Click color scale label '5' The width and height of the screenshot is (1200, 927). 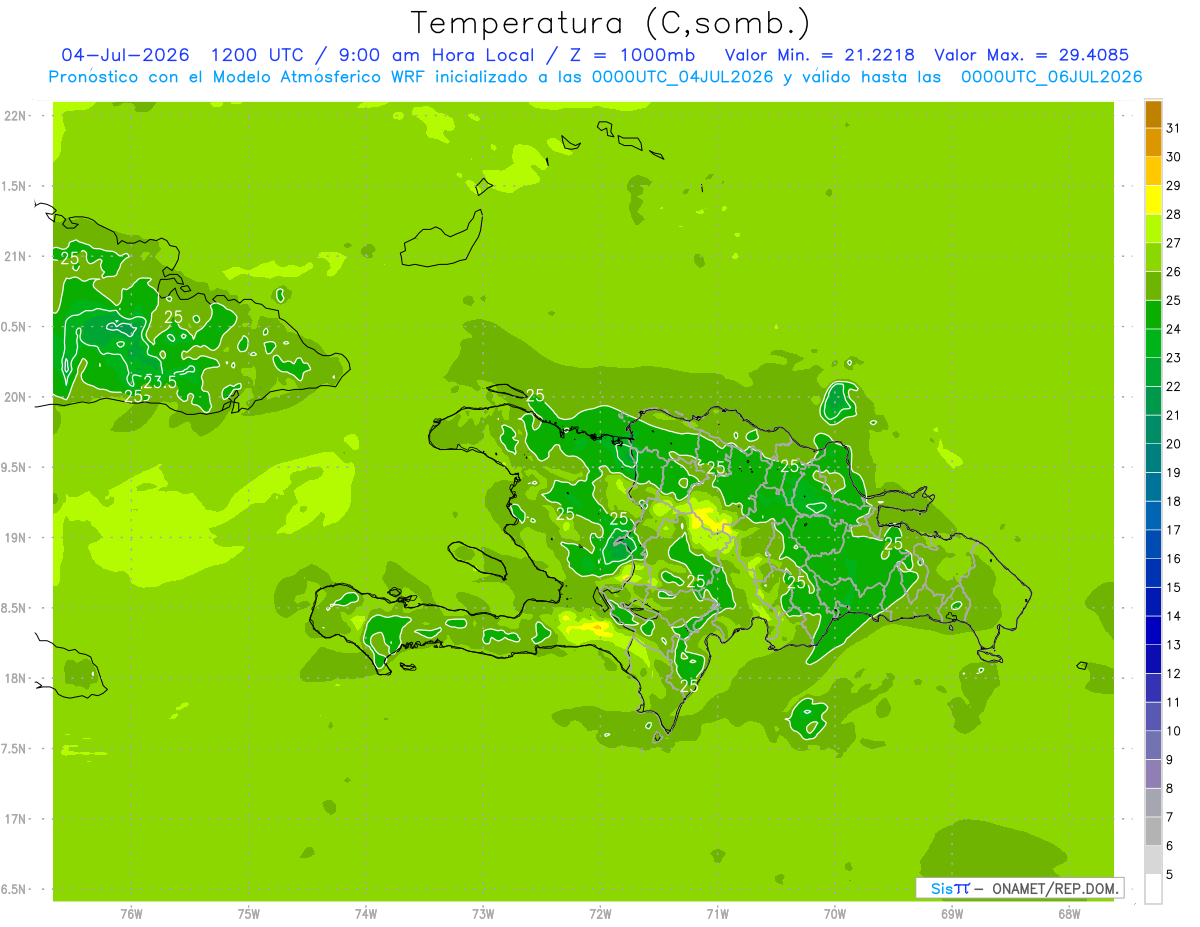[1169, 875]
